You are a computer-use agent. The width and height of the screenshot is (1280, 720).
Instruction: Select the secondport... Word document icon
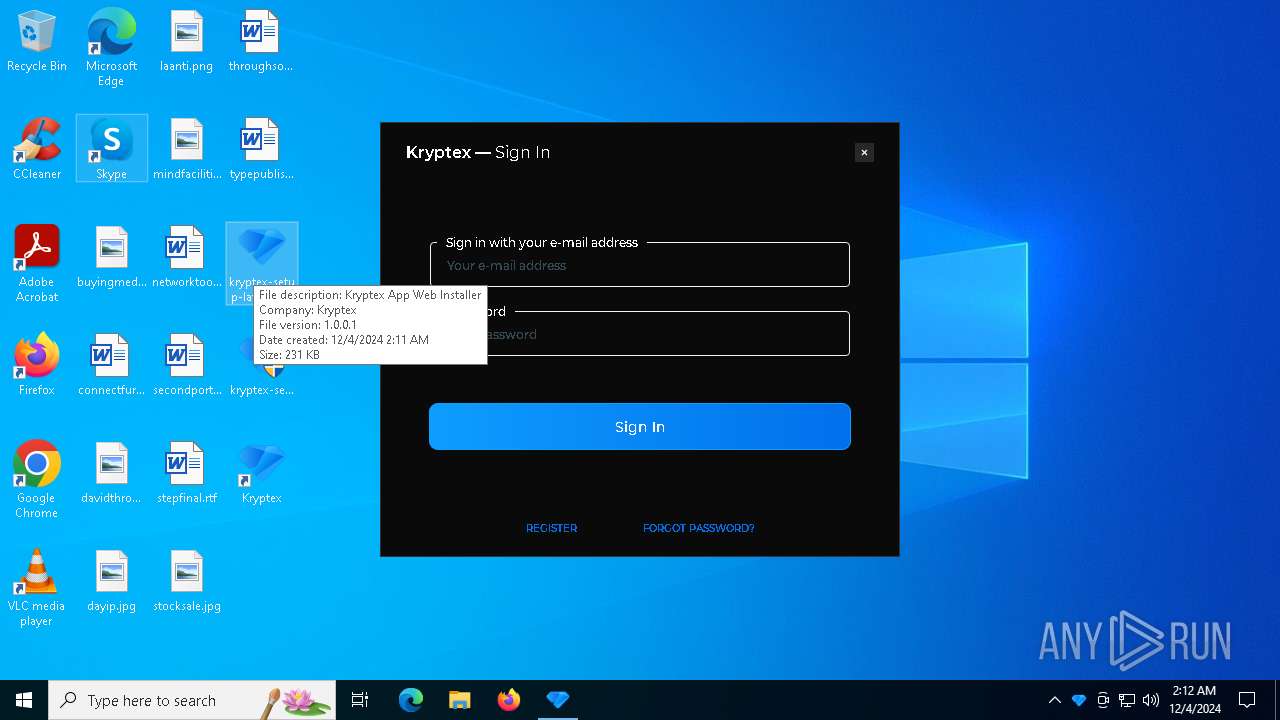click(186, 366)
